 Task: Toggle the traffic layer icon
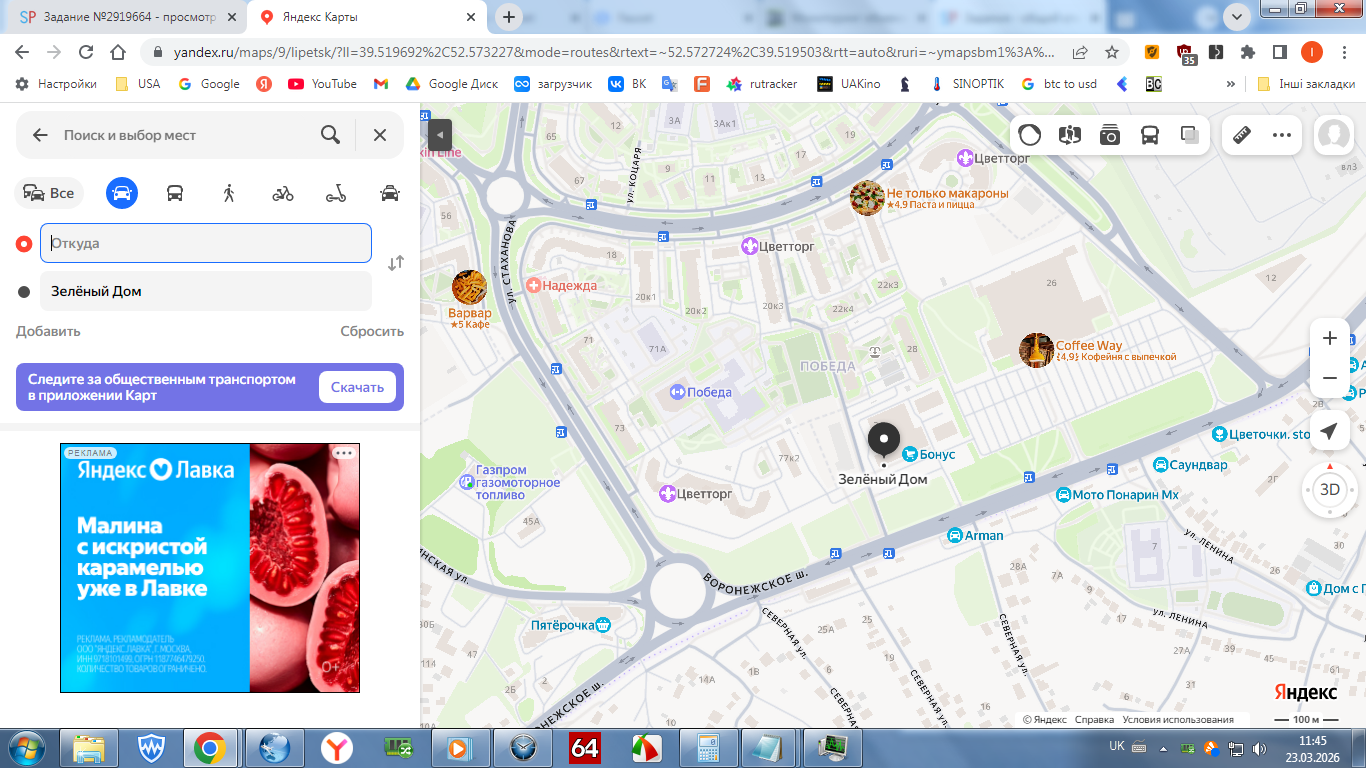point(1030,135)
